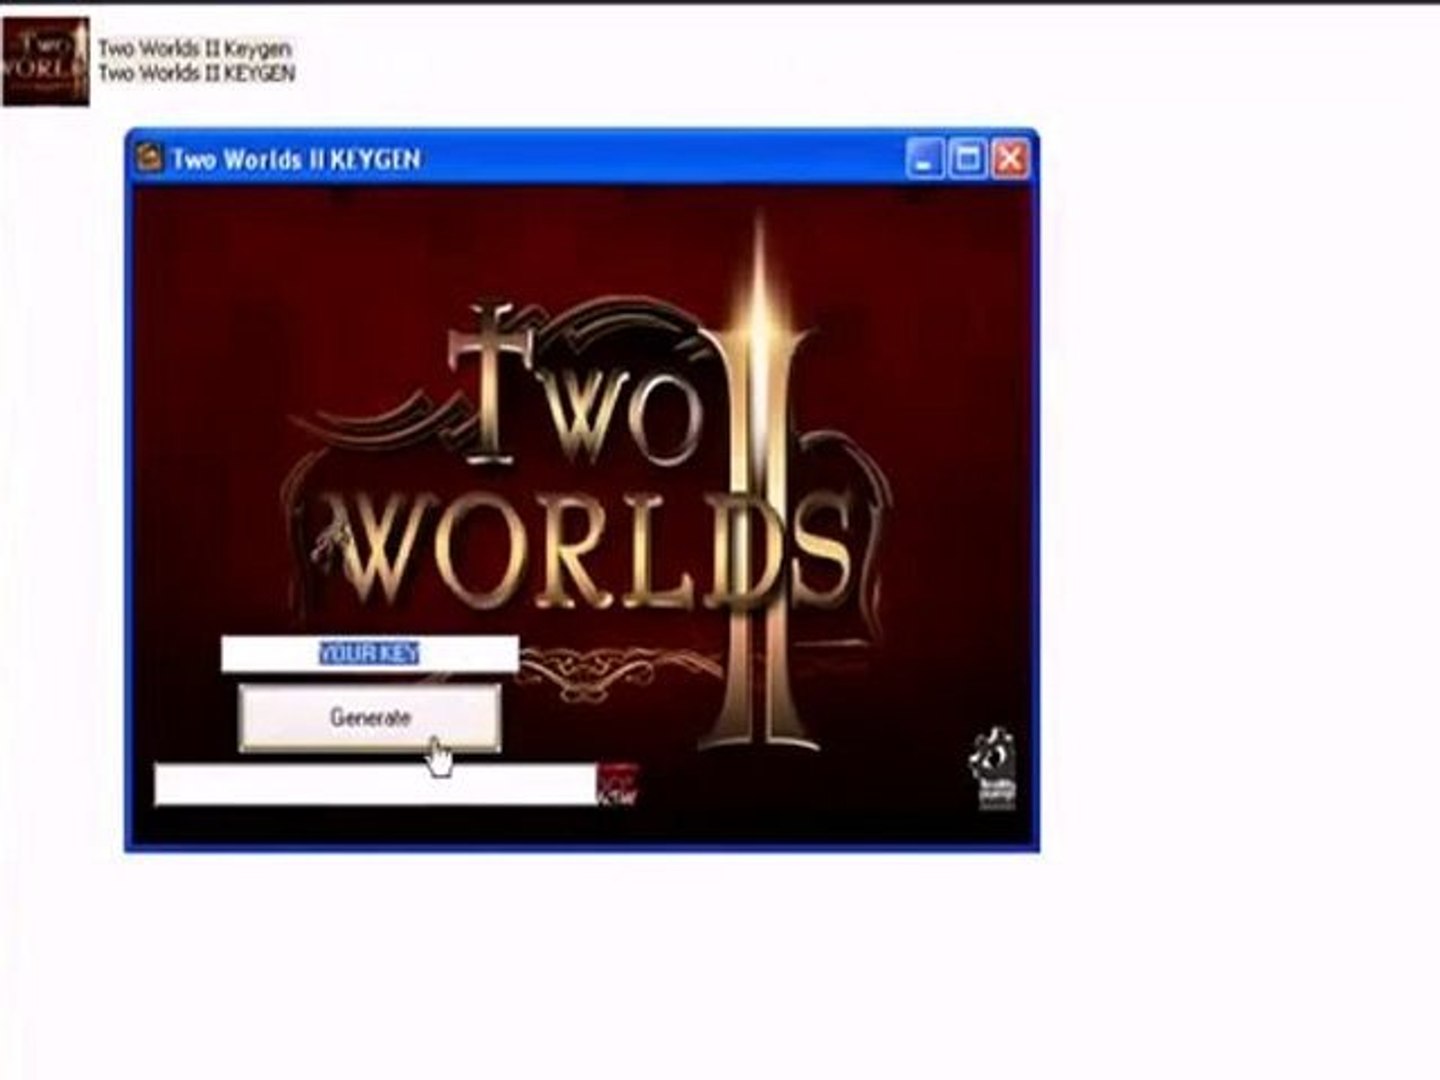Click the 'Two Worlds II Keygen' title text
The height and width of the screenshot is (1080, 1440).
click(195, 48)
